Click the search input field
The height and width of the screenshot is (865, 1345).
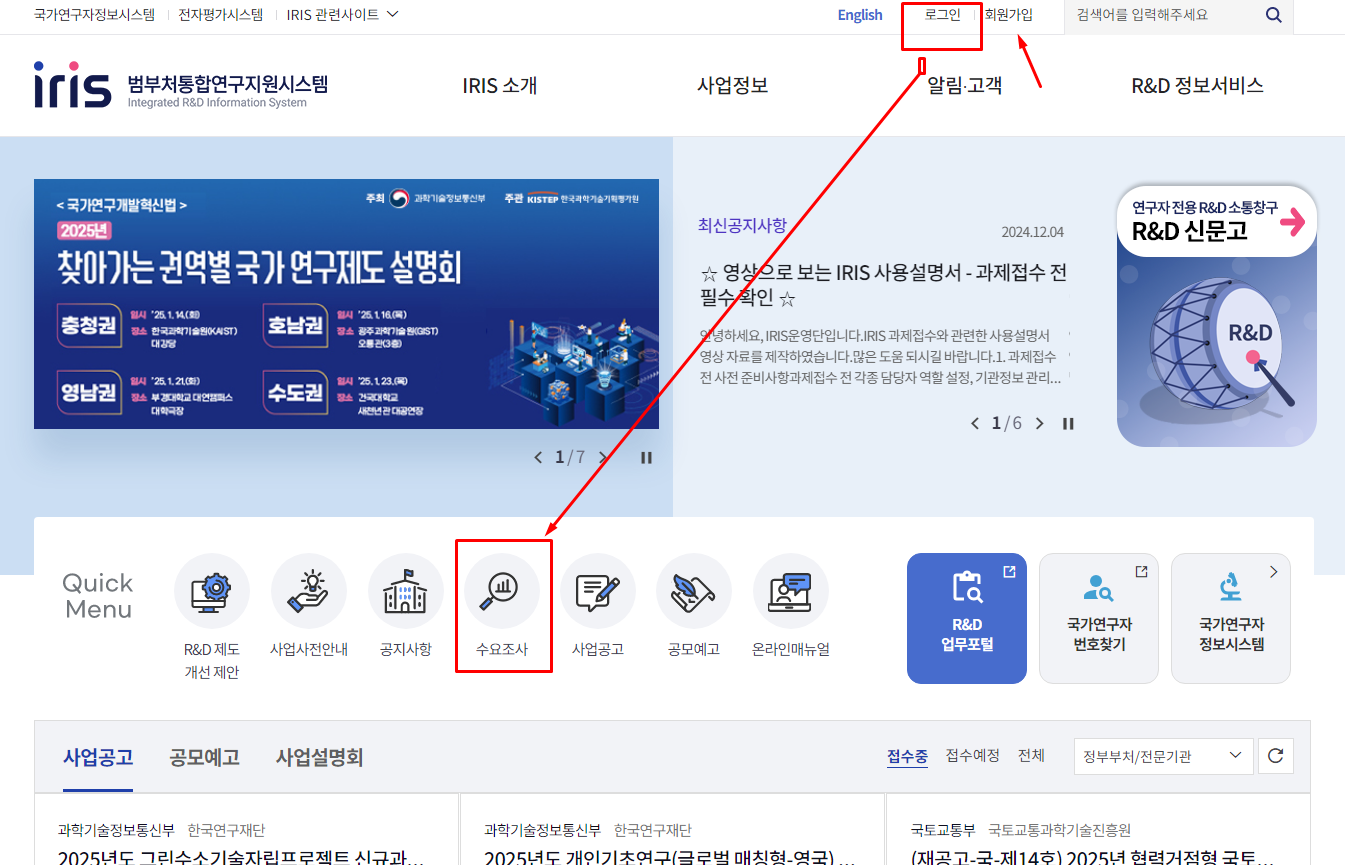(x=1164, y=15)
